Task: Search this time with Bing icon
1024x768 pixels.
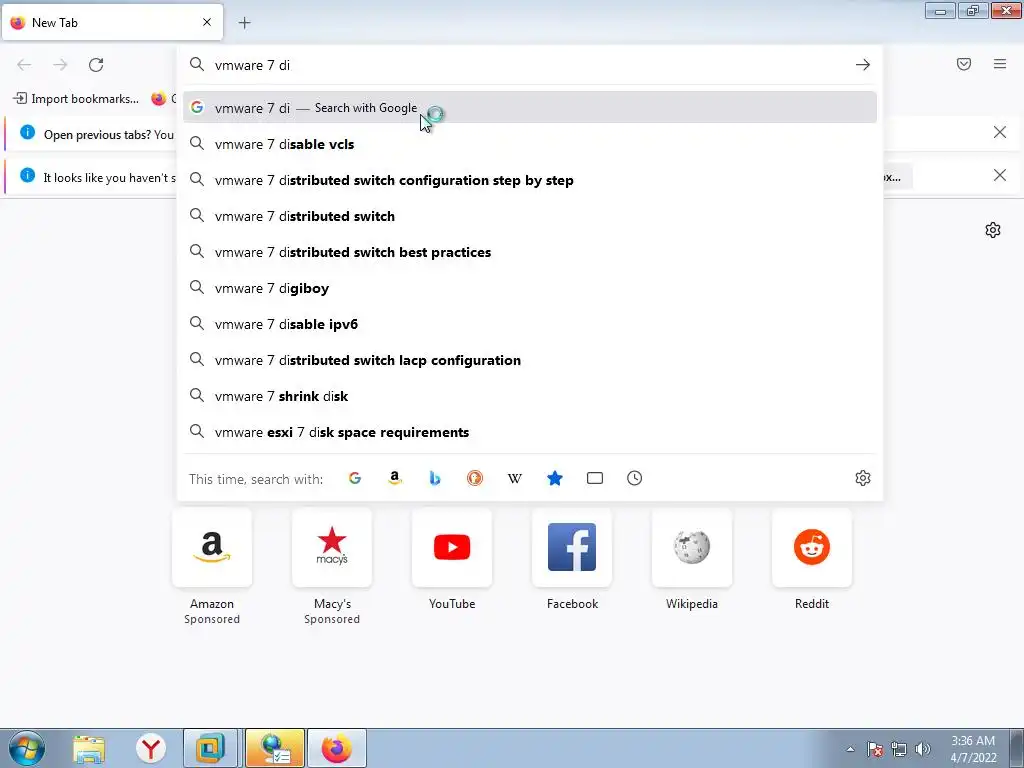Action: pyautogui.click(x=434, y=478)
